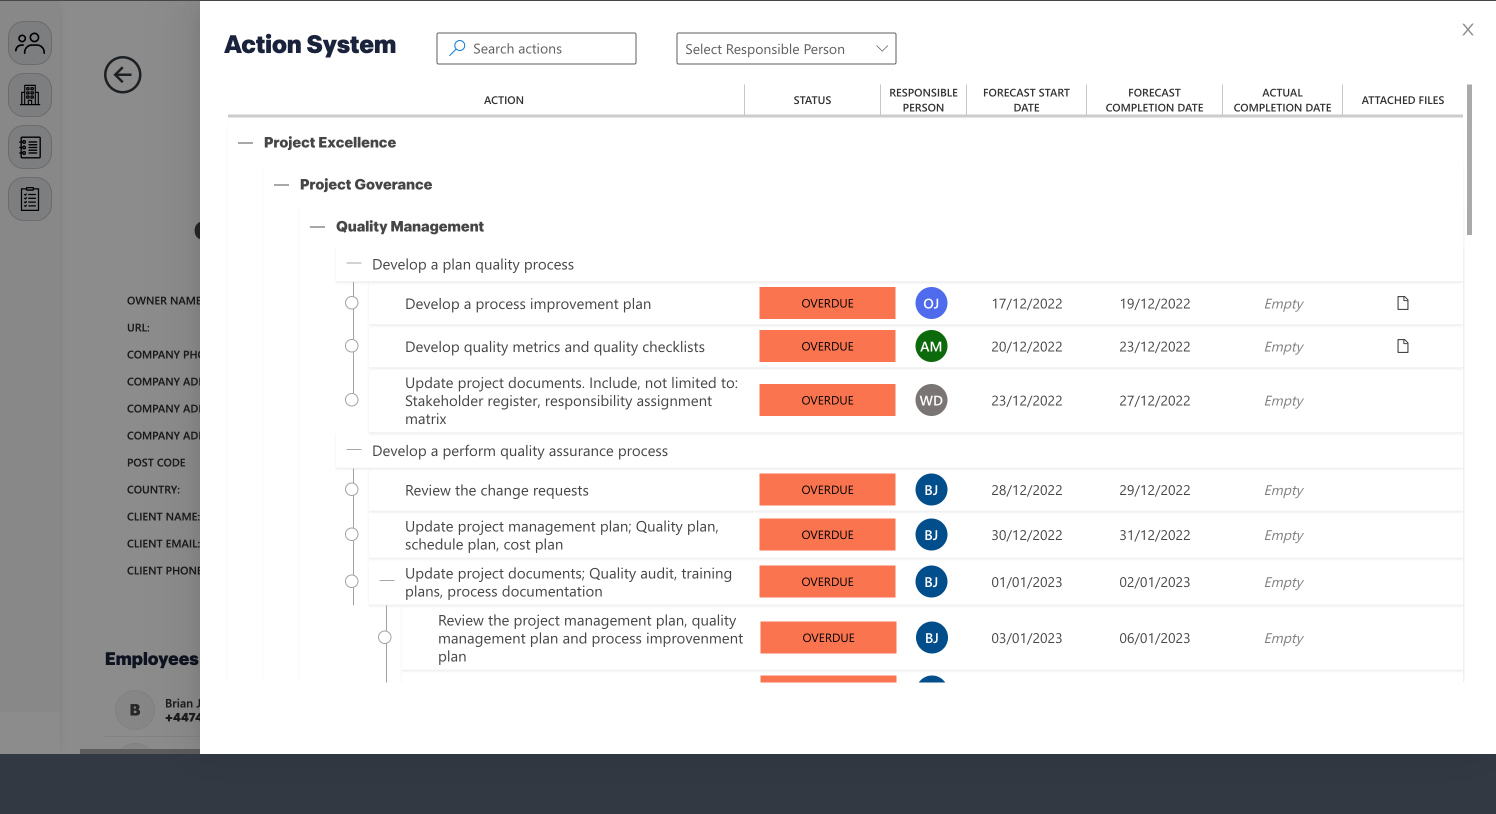Close the Action System panel
This screenshot has height=814, width=1496.
coord(1468,30)
